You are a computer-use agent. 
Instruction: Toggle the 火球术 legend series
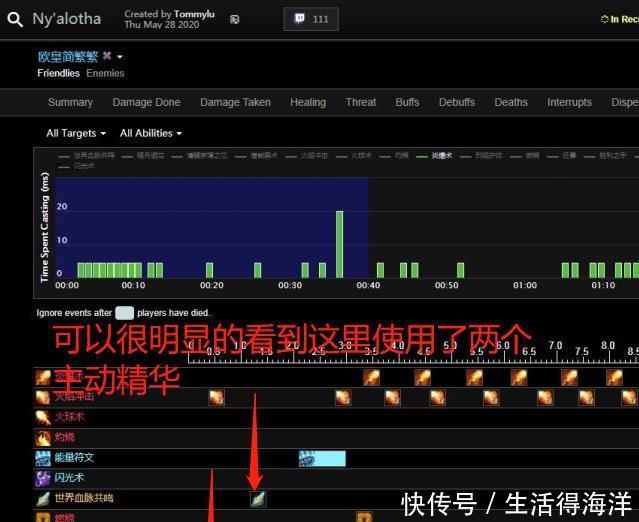click(x=354, y=156)
